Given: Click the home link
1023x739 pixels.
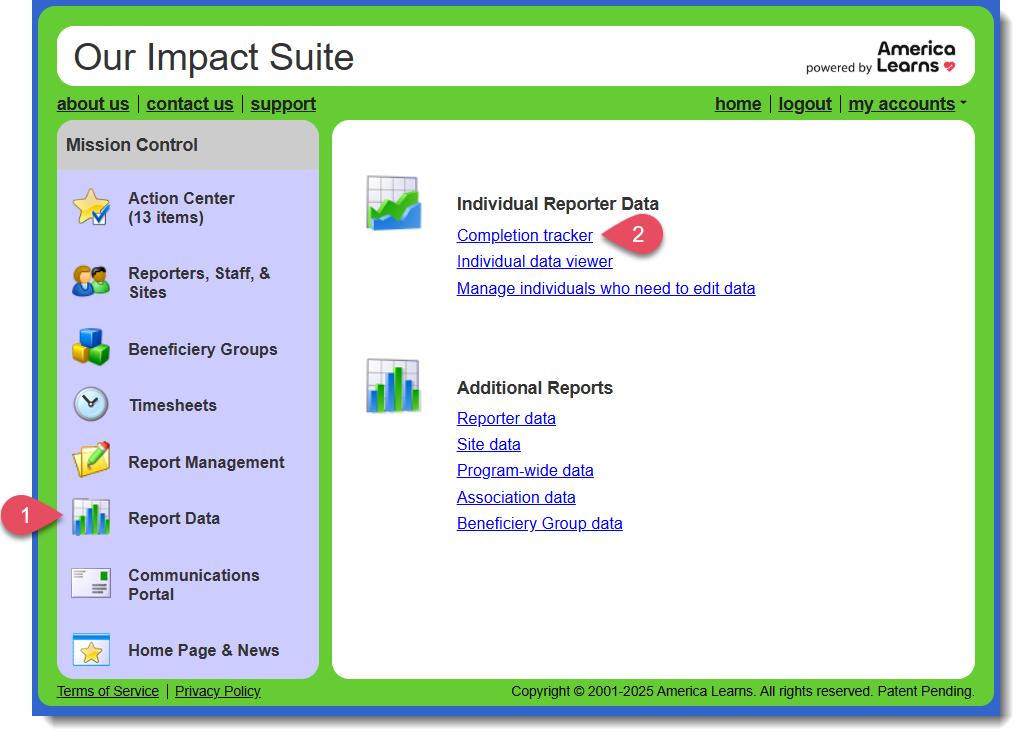Looking at the screenshot, I should click(x=738, y=104).
